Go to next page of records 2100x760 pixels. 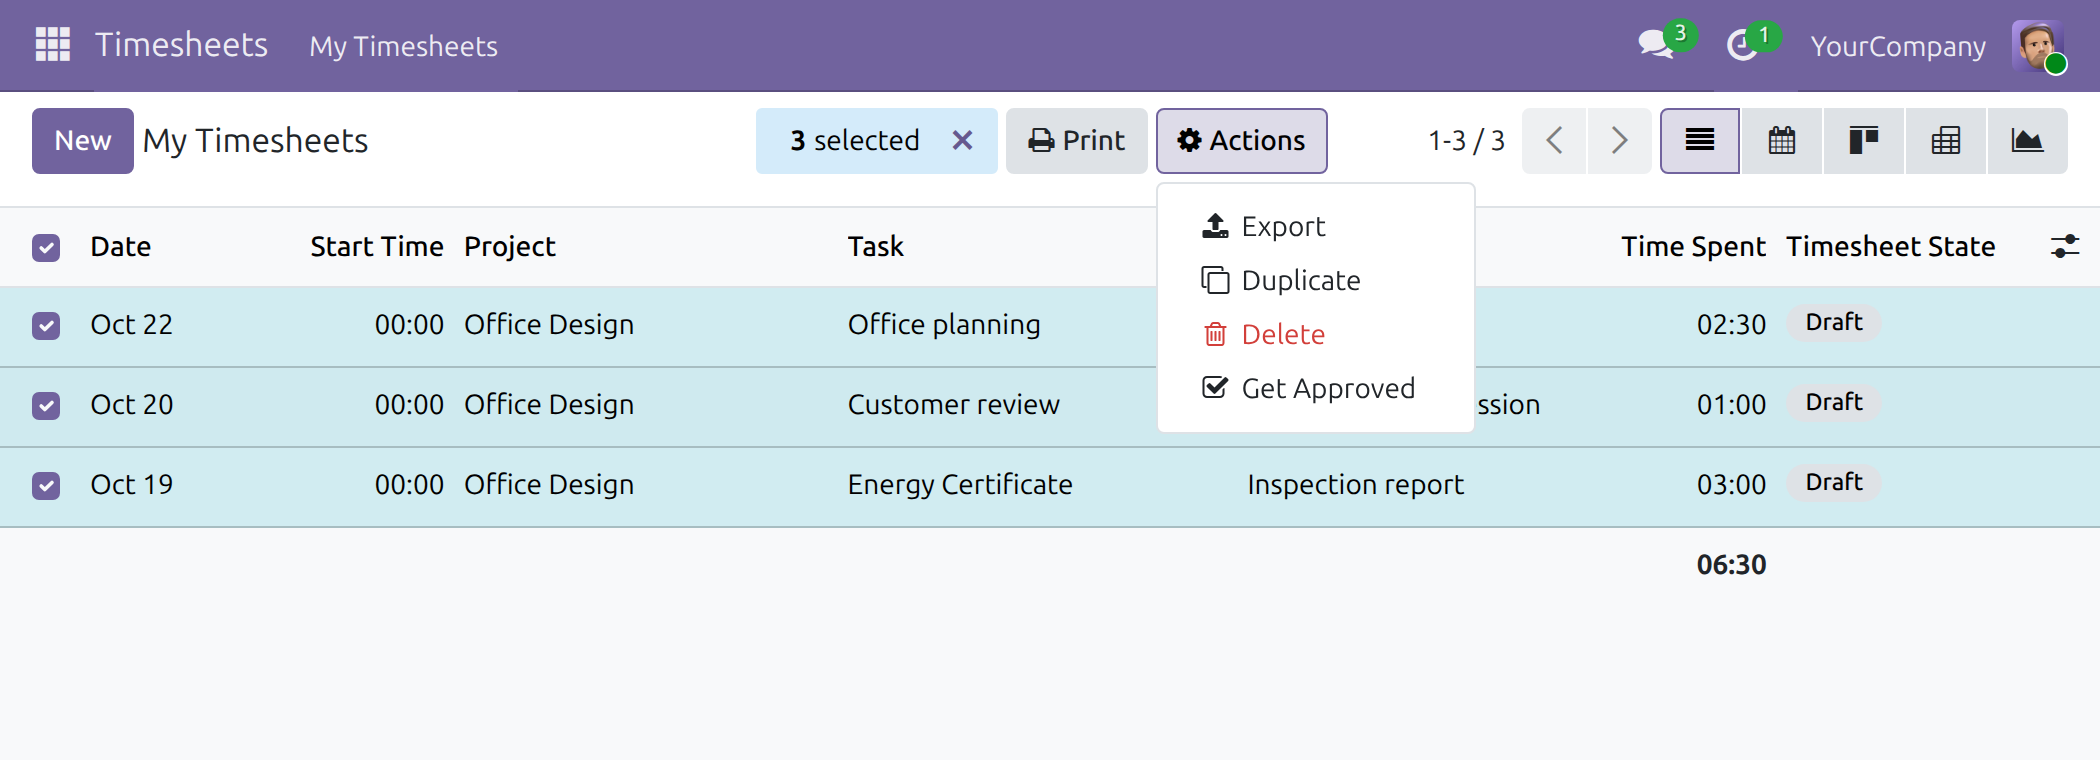(x=1619, y=141)
